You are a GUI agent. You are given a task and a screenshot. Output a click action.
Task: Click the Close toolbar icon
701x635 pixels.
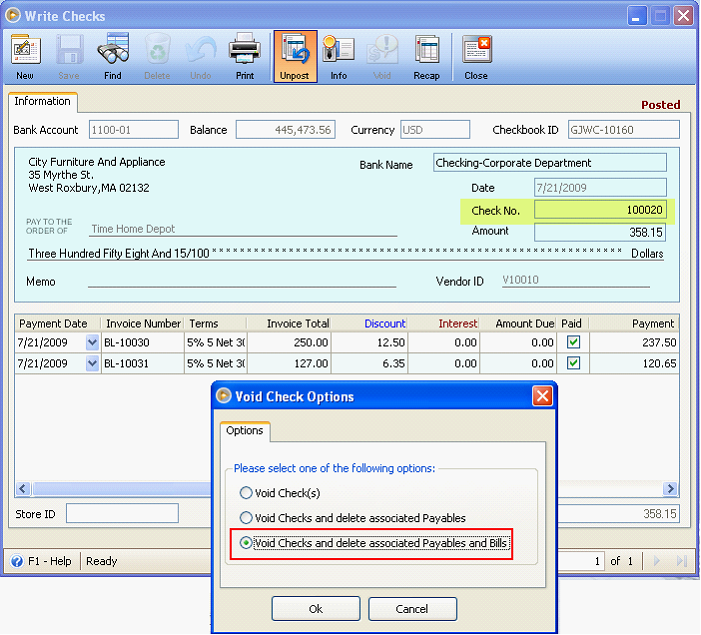coord(476,56)
